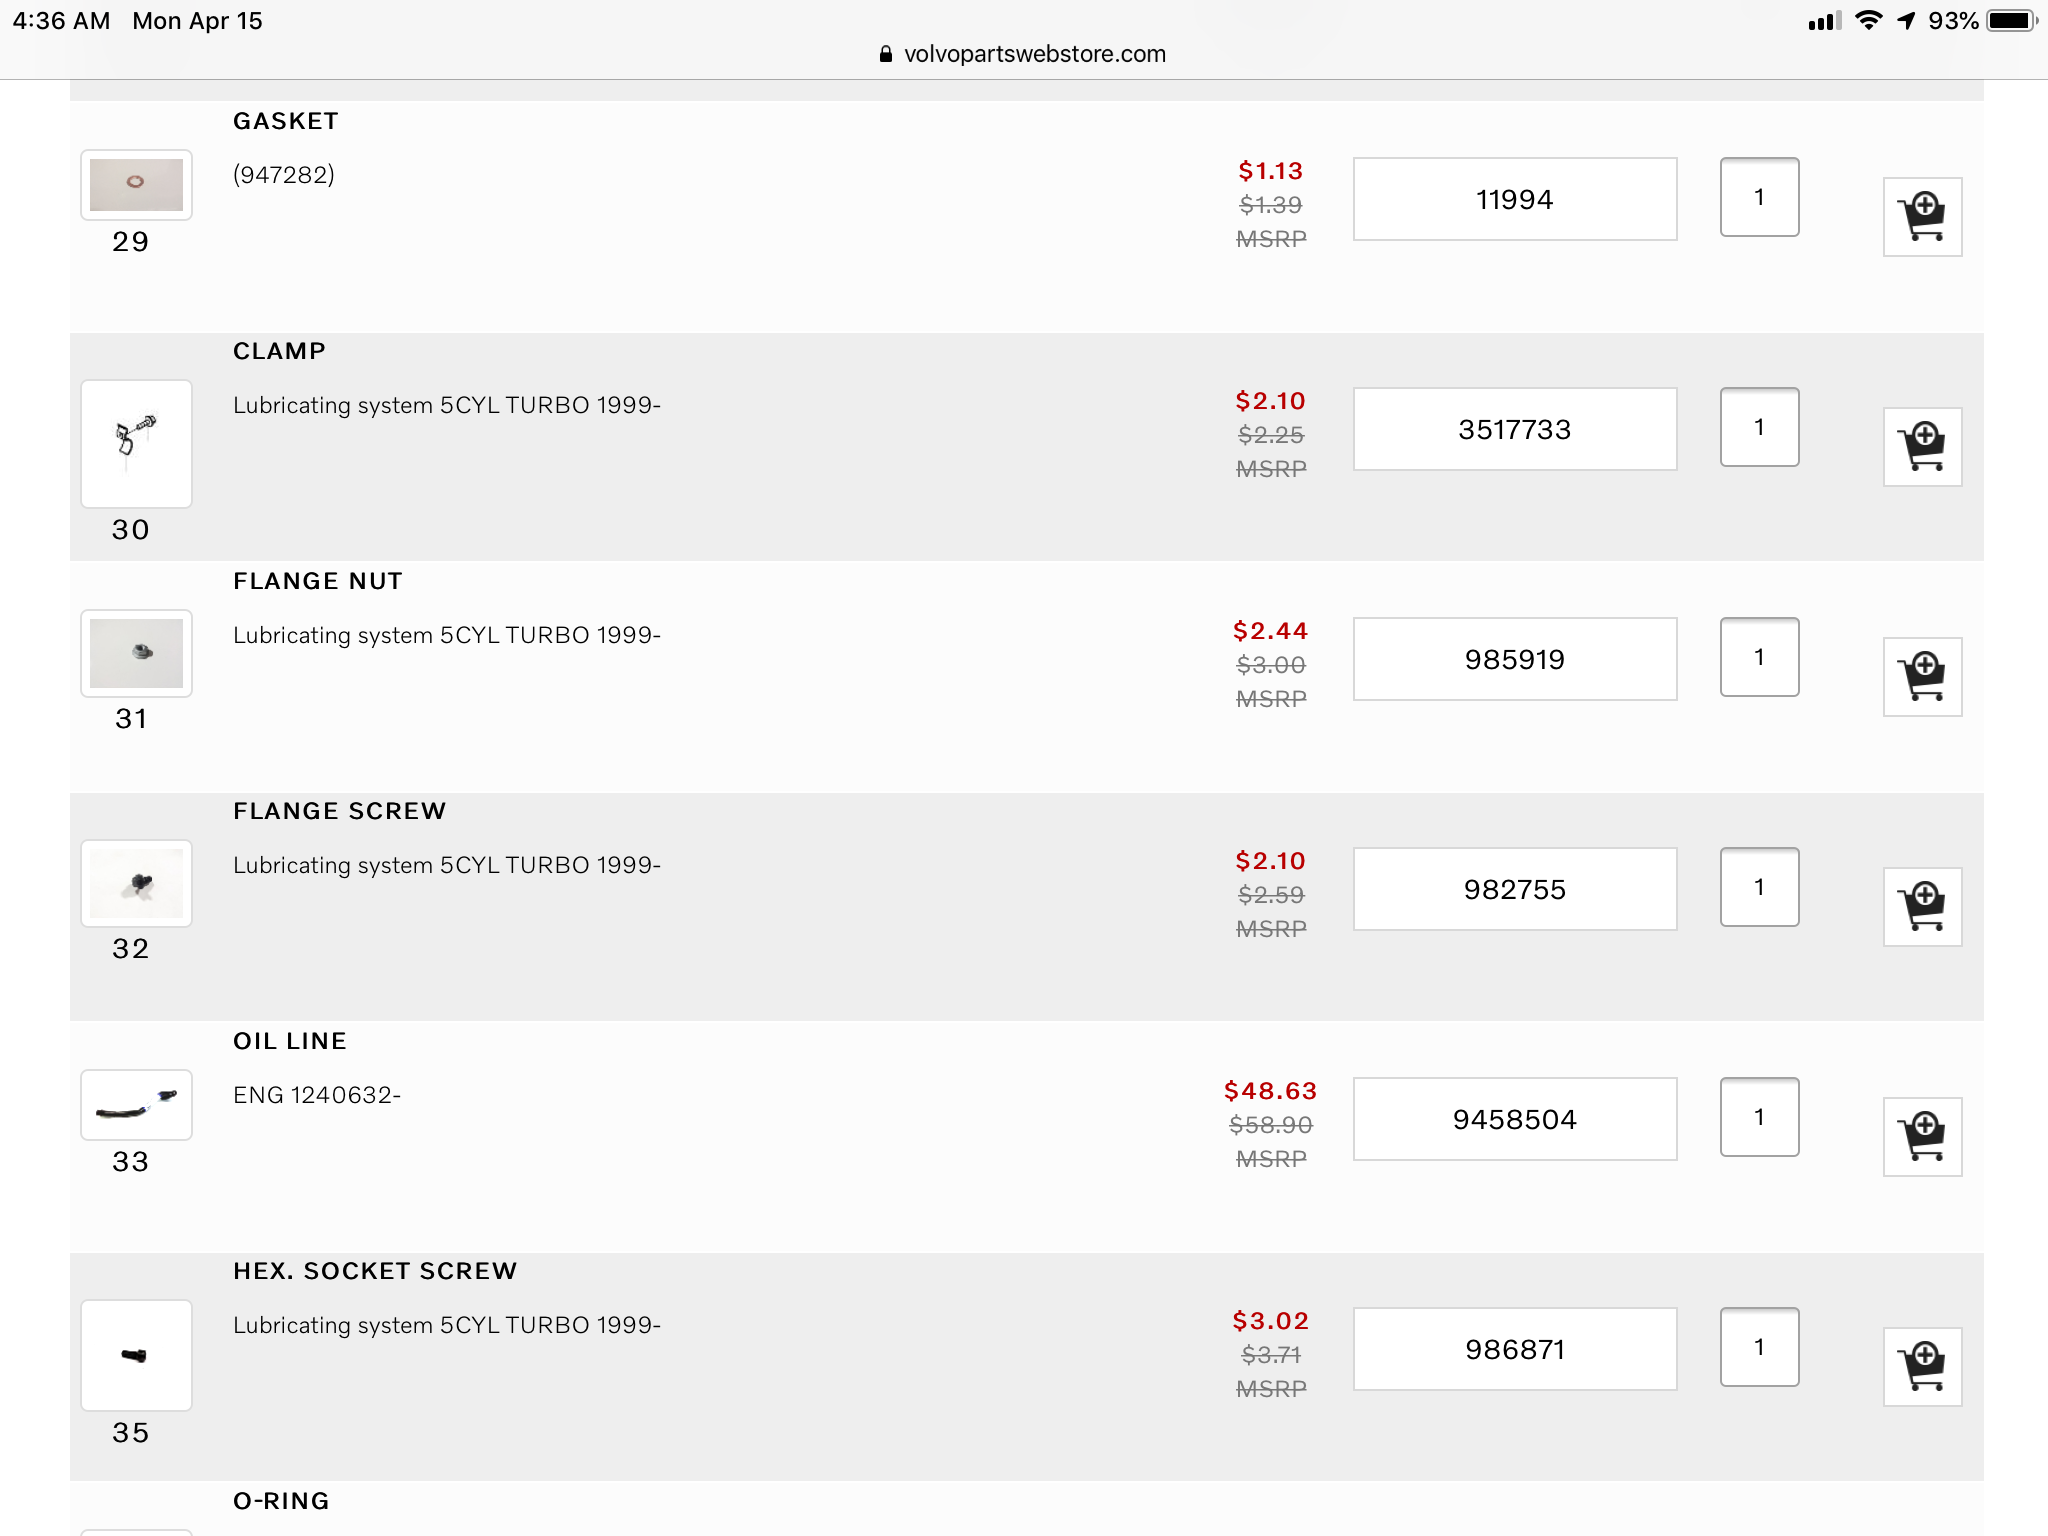The image size is (2048, 1536).
Task: Open clamp part number 3517733
Action: (x=1514, y=429)
